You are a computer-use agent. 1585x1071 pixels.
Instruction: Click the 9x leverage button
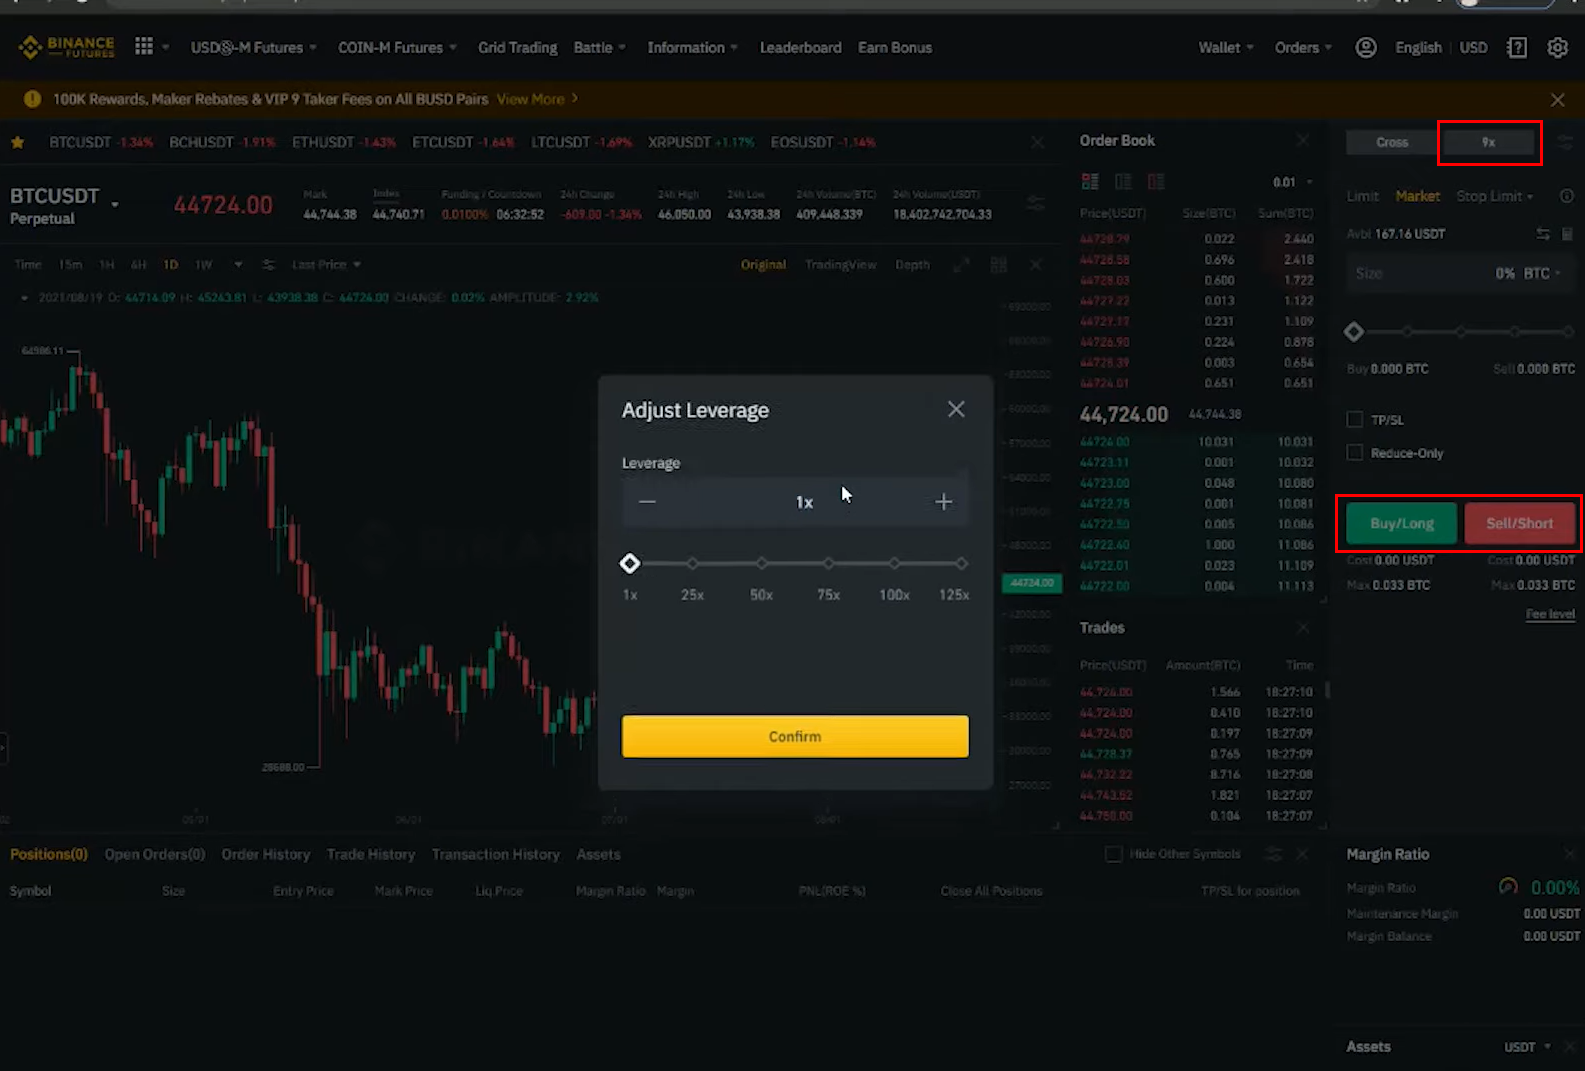(x=1489, y=142)
